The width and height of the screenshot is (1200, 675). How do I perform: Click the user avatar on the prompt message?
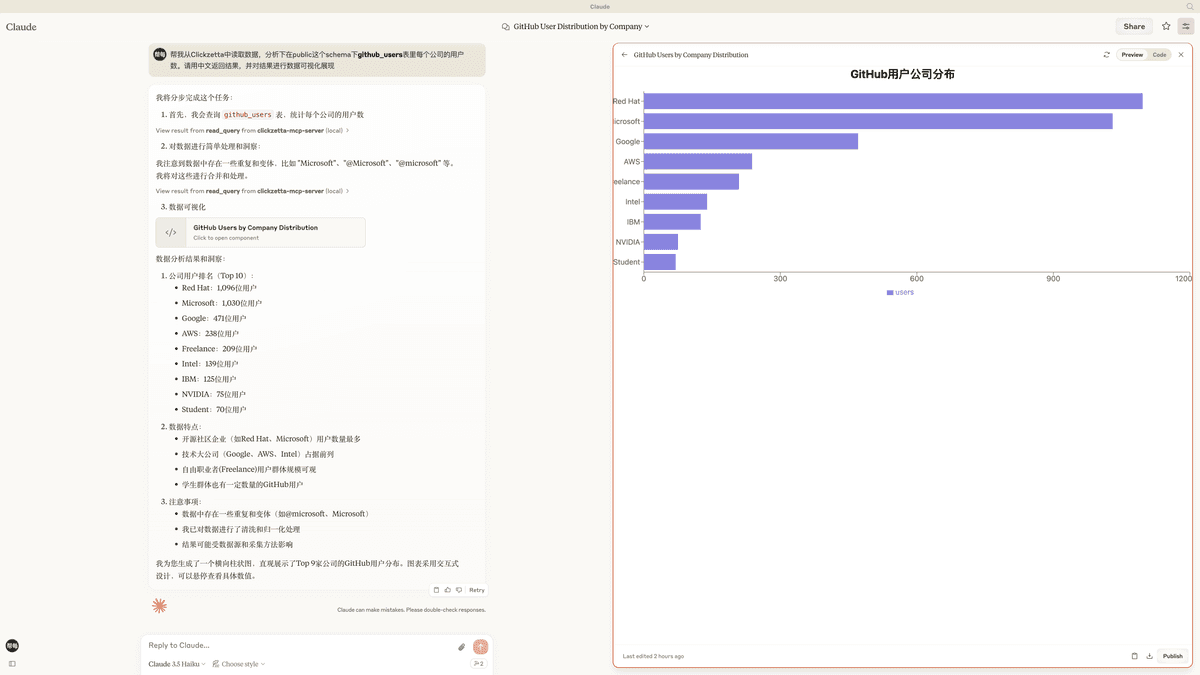[x=160, y=54]
